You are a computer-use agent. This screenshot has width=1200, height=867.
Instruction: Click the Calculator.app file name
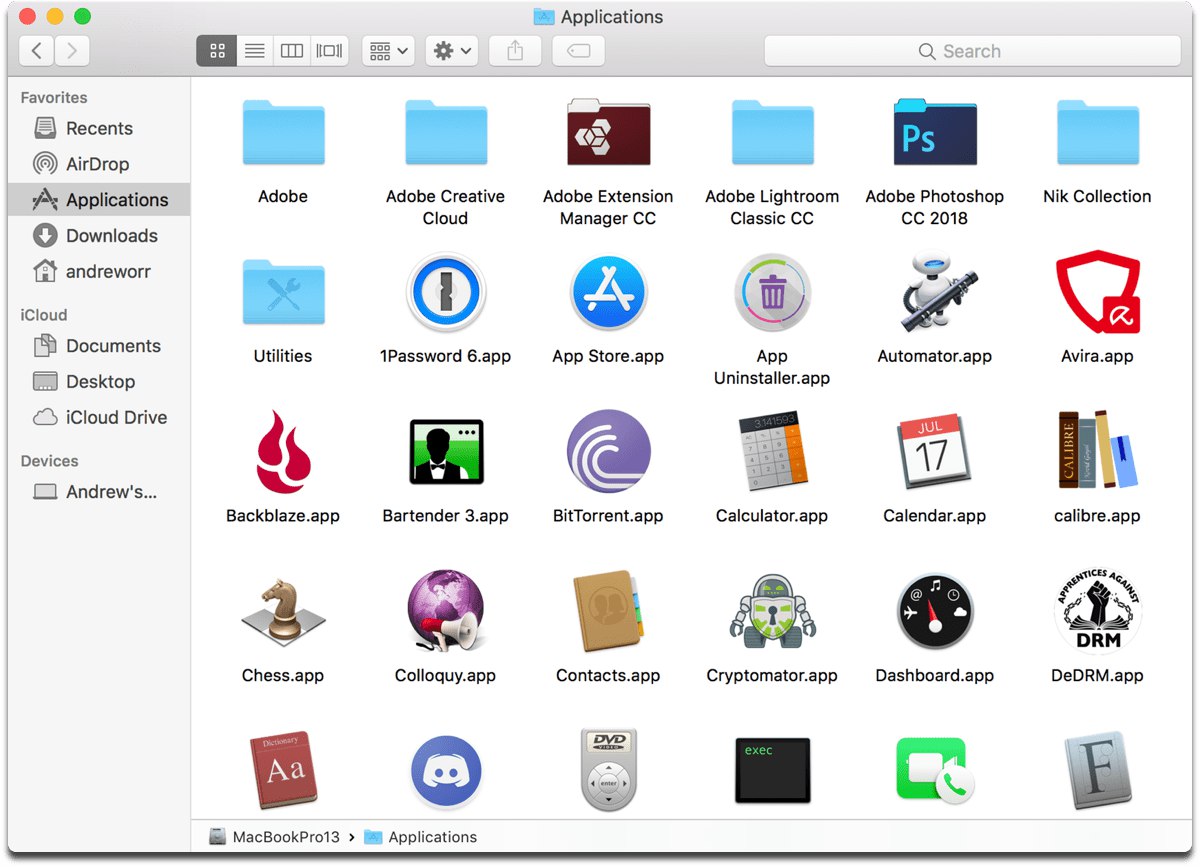click(x=772, y=516)
